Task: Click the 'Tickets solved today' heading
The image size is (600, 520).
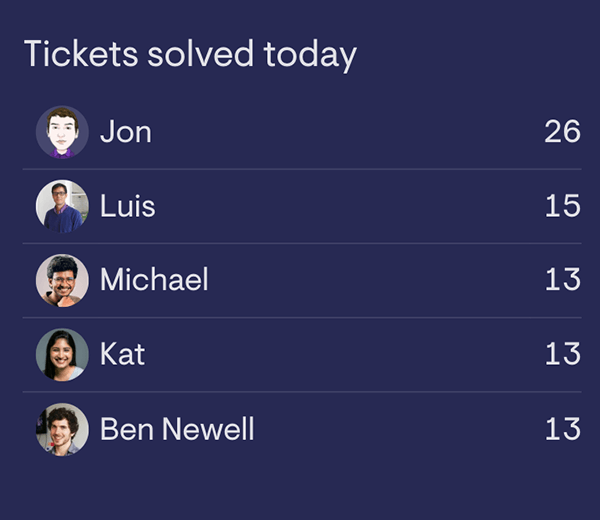Action: 190,54
